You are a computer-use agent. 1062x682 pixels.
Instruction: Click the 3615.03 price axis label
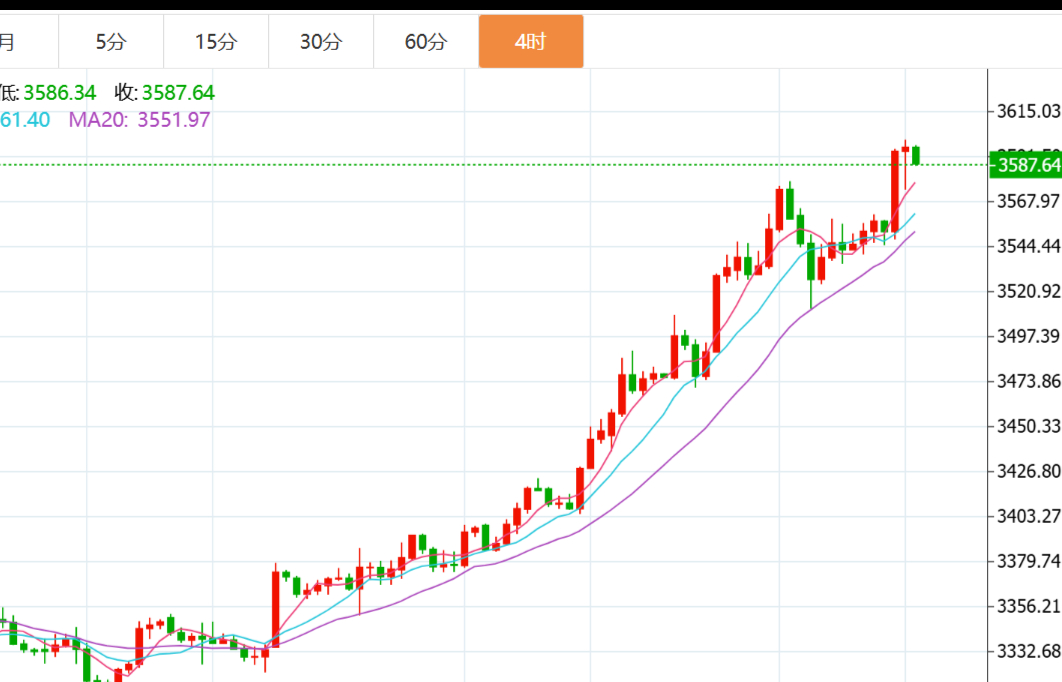tap(1028, 111)
